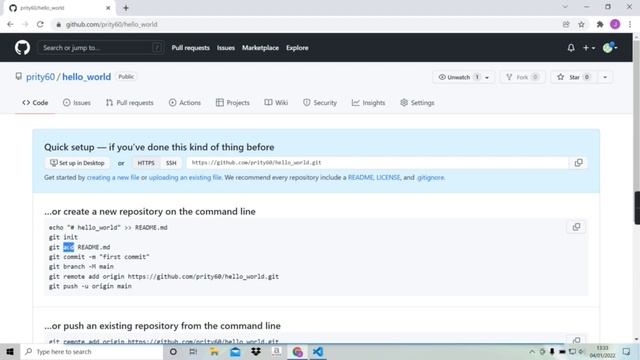Click the Search or jump to field
Image resolution: width=640 pixels, height=360 pixels.
click(101, 48)
